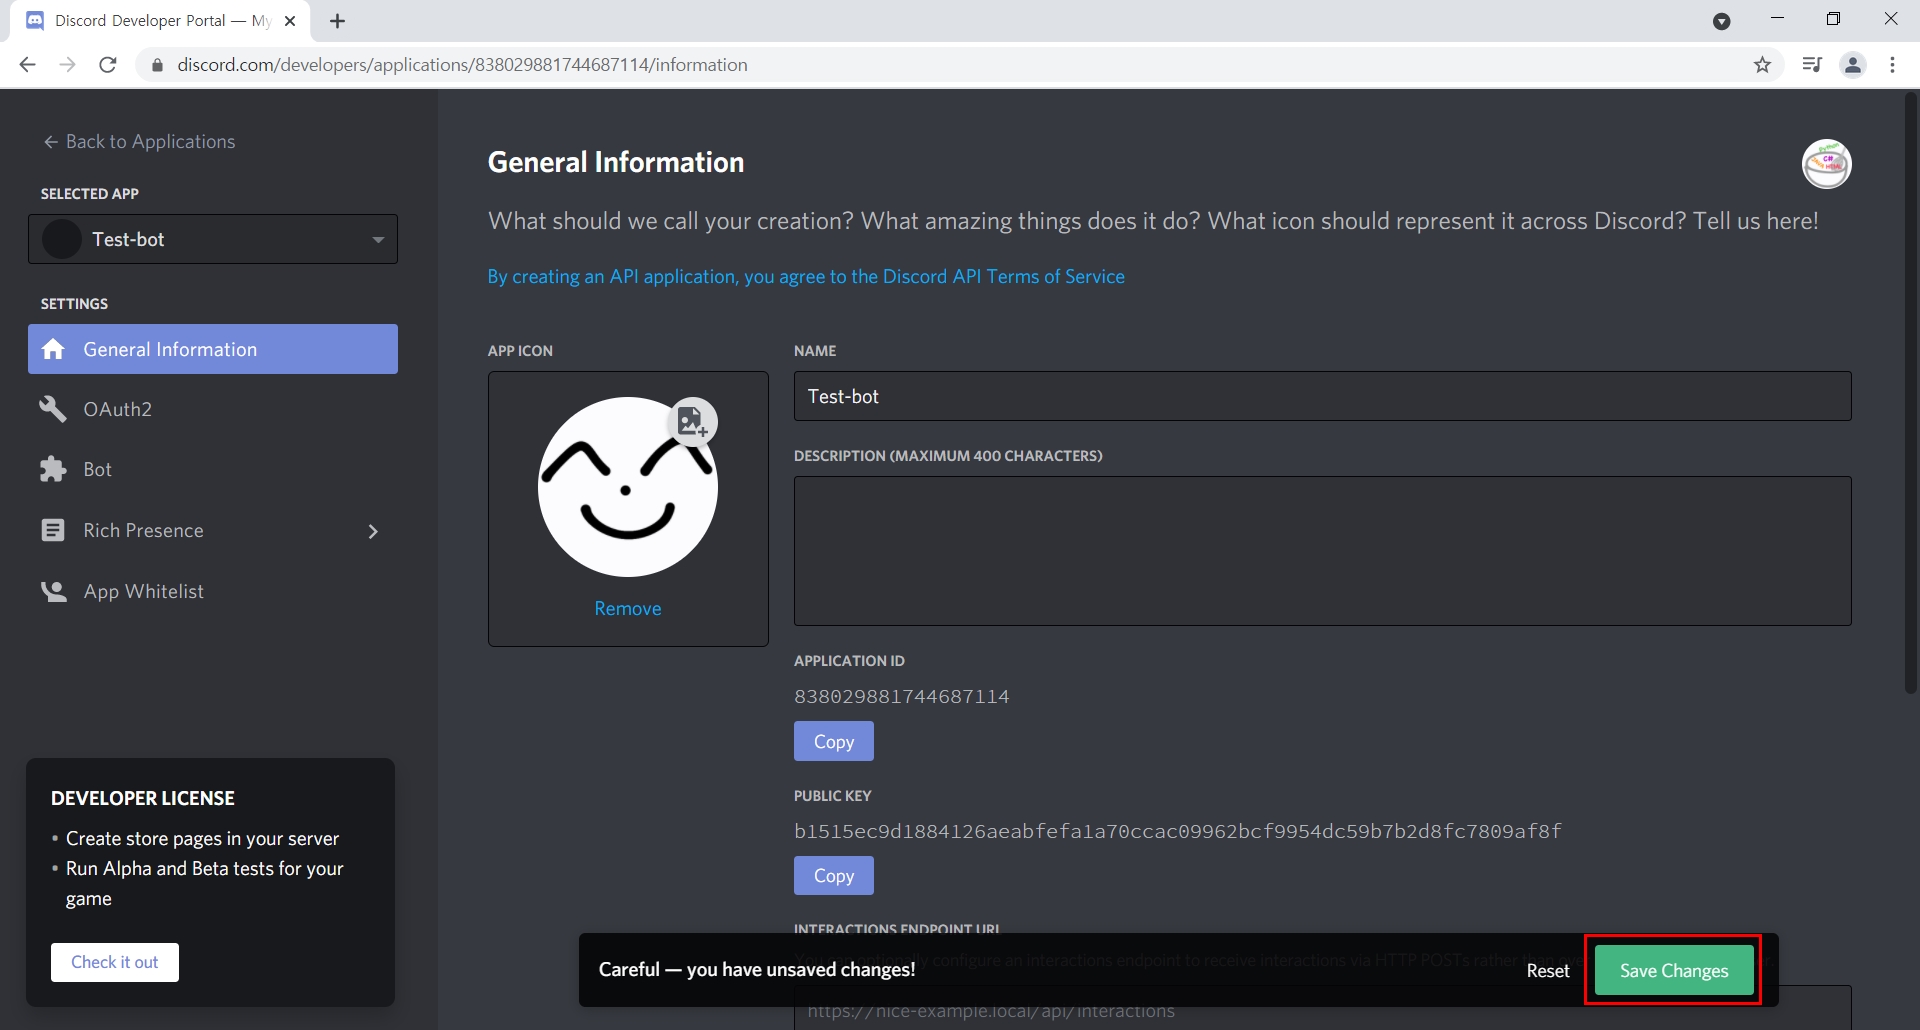This screenshot has width=1920, height=1030.
Task: Reset the unsaved changes
Action: tap(1548, 970)
